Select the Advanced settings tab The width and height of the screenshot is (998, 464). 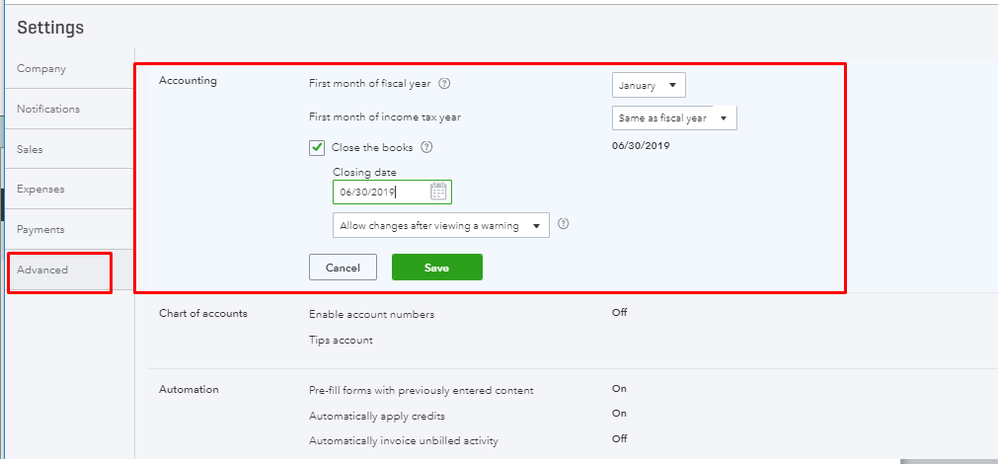[x=43, y=270]
